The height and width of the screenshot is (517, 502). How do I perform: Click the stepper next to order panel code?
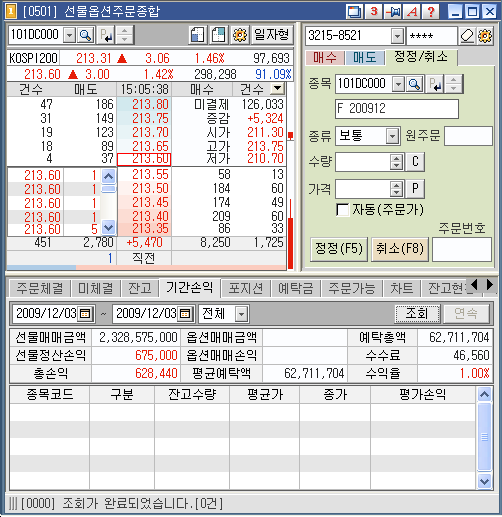(x=454, y=84)
